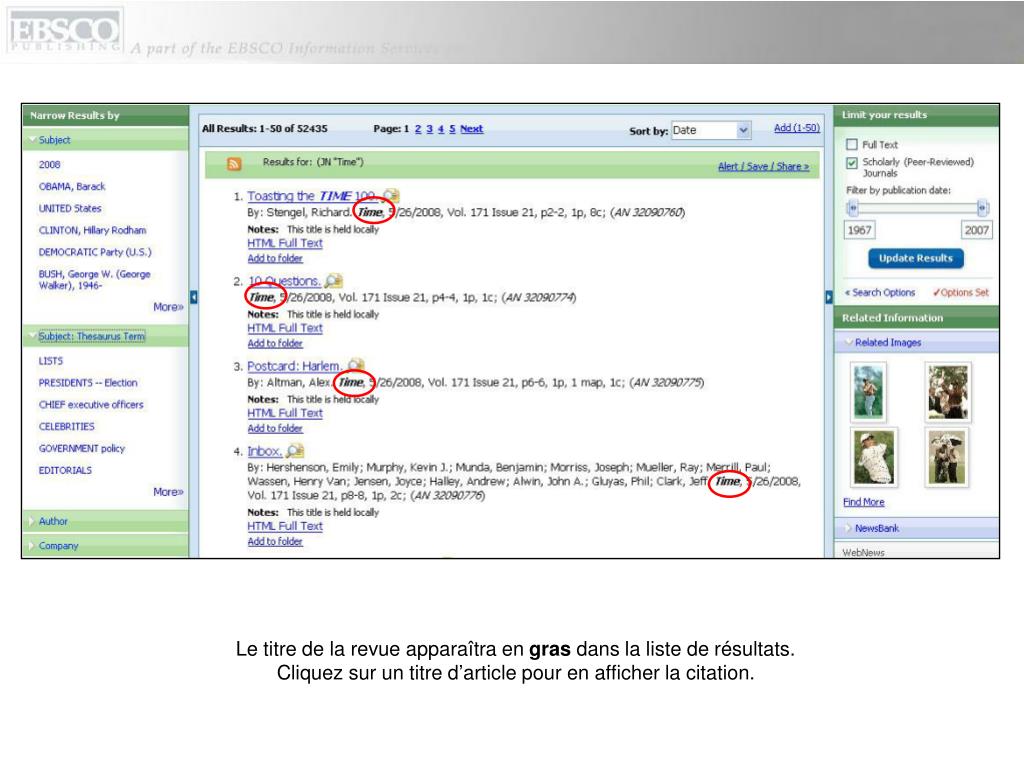The height and width of the screenshot is (768, 1024).
Task: Narrow results by PRESIDENTS -- Election
Action: tap(88, 383)
